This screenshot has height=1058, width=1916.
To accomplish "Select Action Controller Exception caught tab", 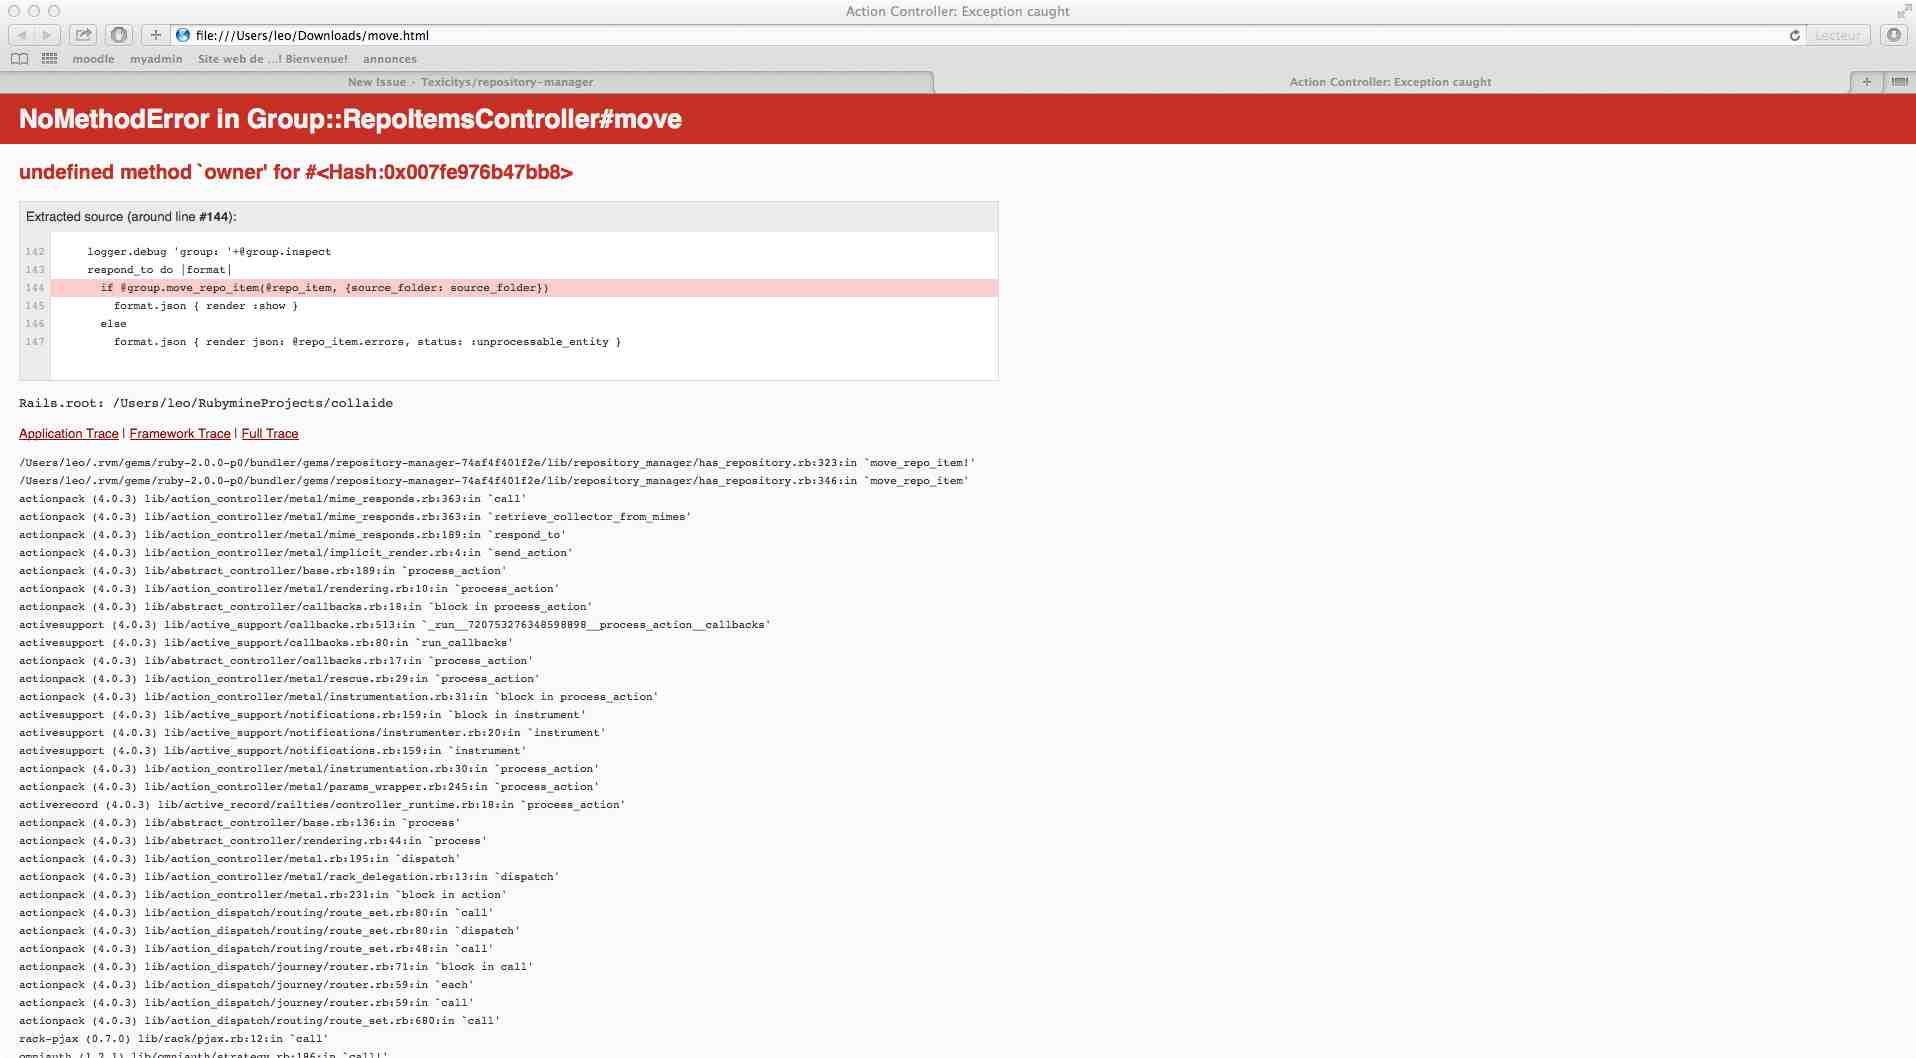I will coord(1390,82).
